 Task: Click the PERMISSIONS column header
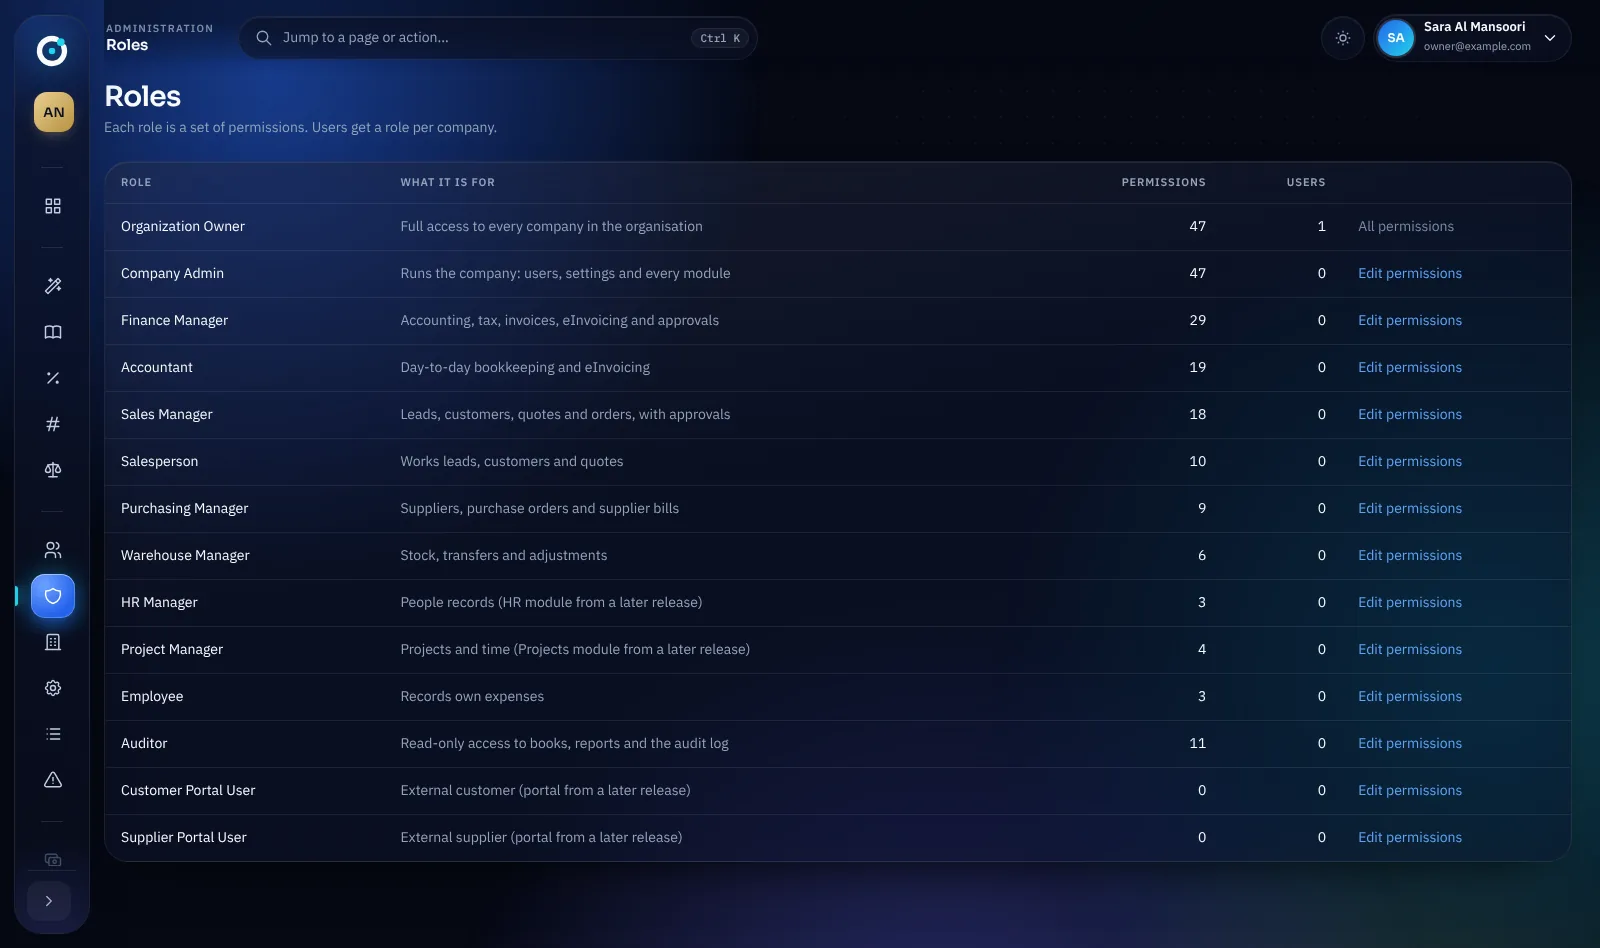point(1164,182)
